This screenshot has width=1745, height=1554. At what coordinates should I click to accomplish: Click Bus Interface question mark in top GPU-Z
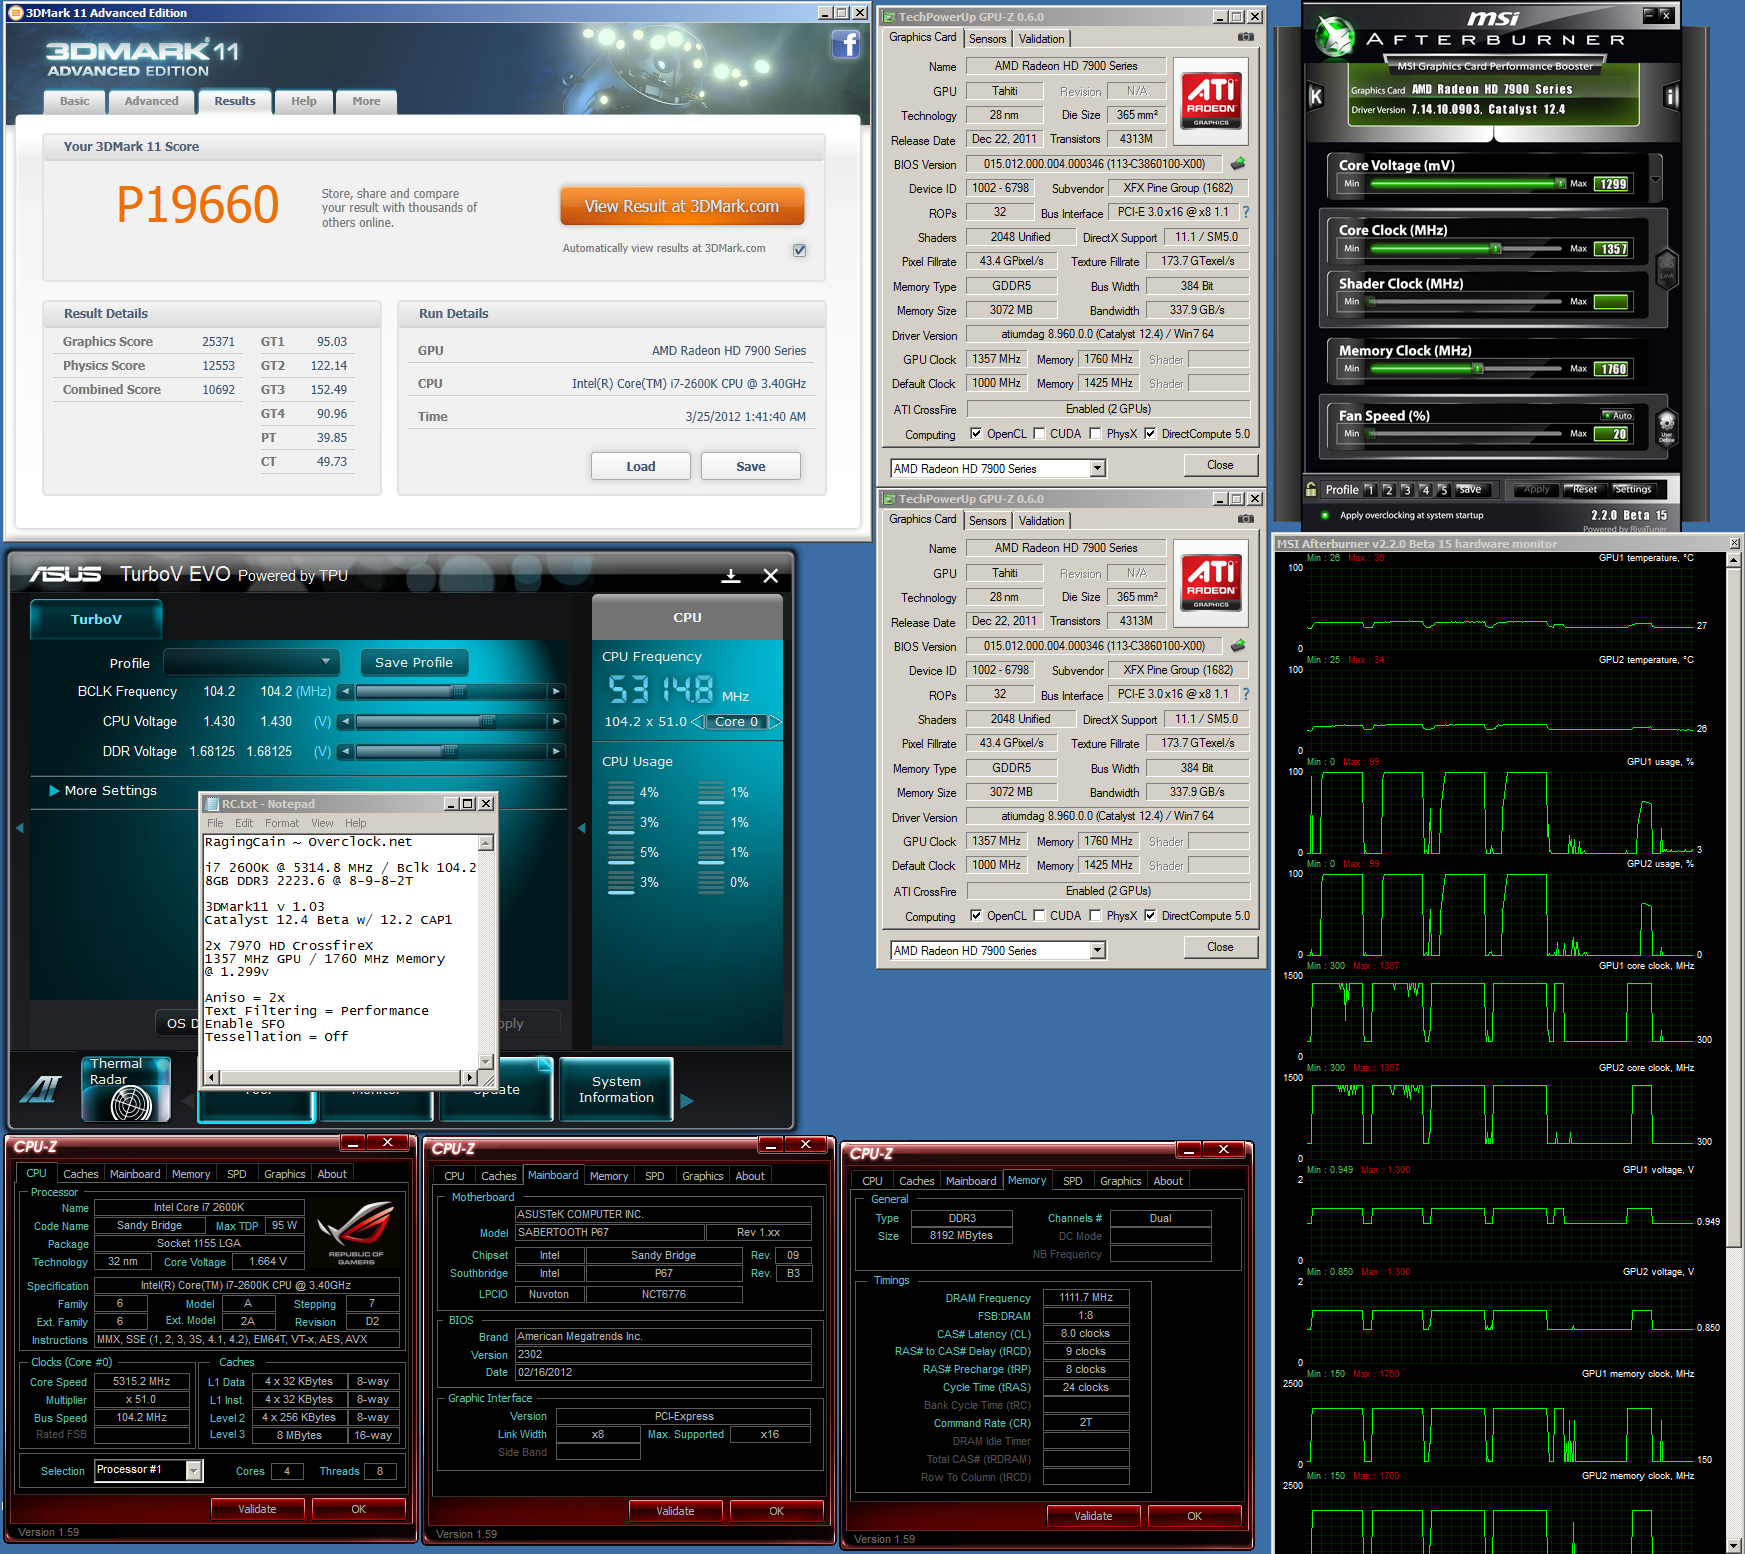(x=1246, y=212)
